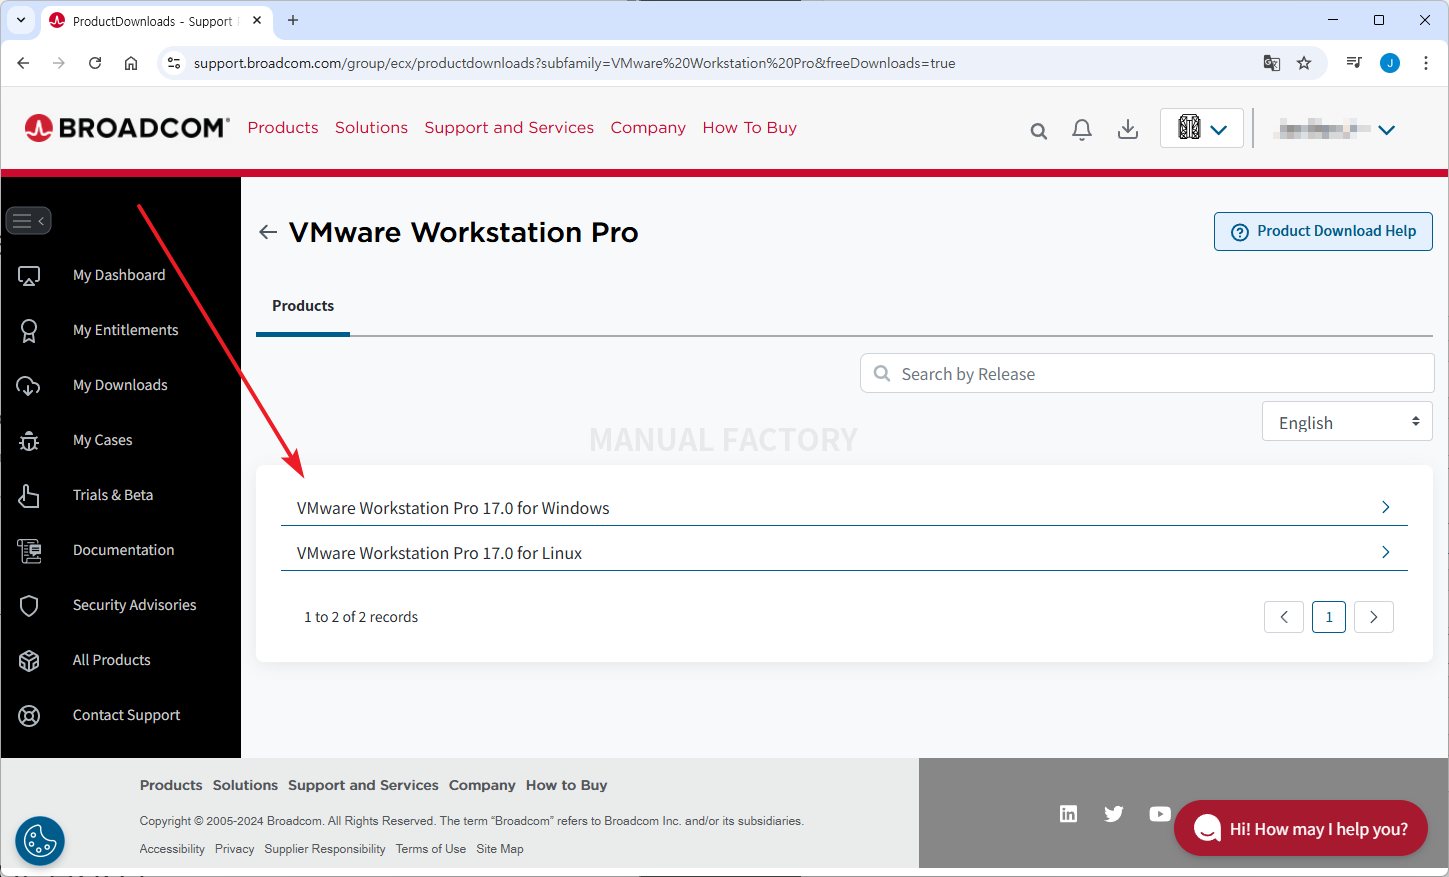Click footer How to Buy link

567,785
